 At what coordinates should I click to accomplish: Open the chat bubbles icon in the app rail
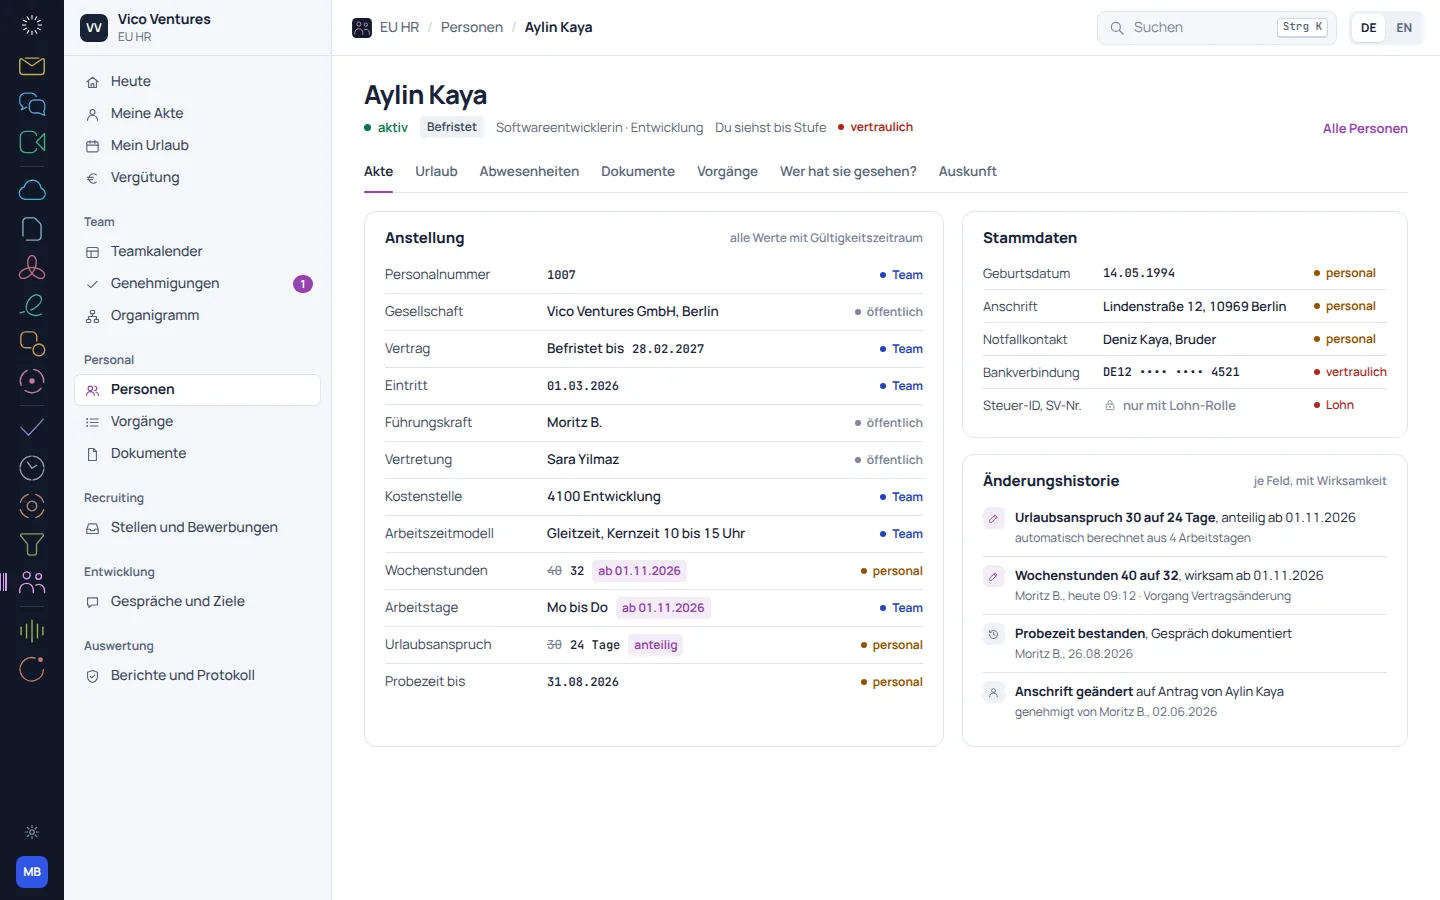pos(32,104)
